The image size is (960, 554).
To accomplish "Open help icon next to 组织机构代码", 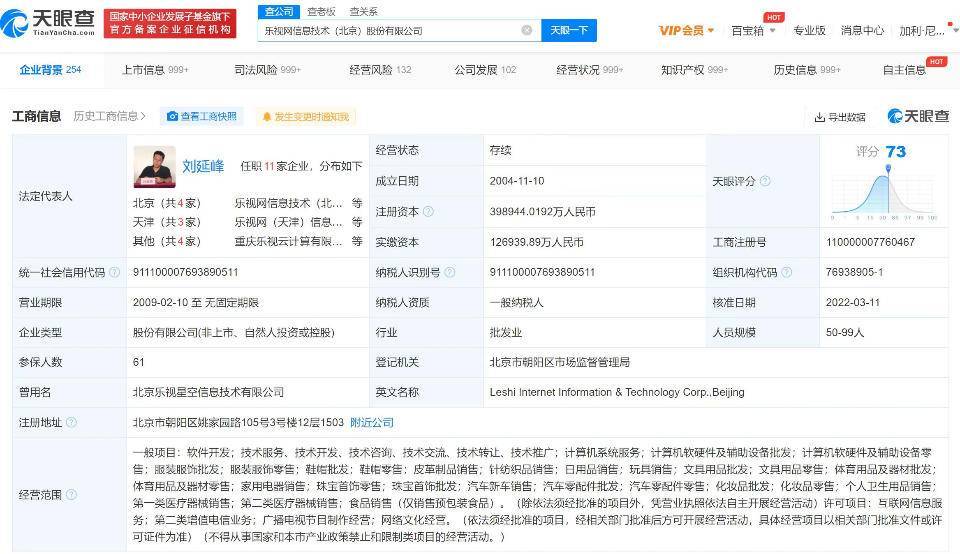I will tap(787, 272).
